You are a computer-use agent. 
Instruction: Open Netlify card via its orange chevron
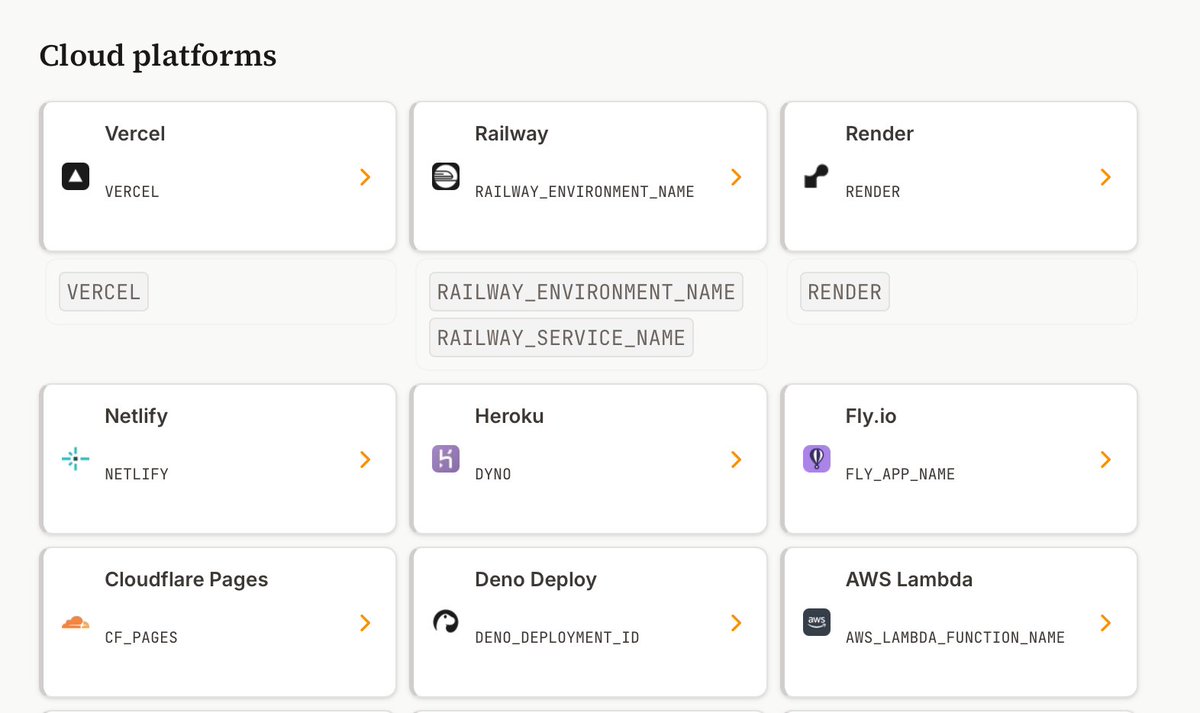coord(366,459)
